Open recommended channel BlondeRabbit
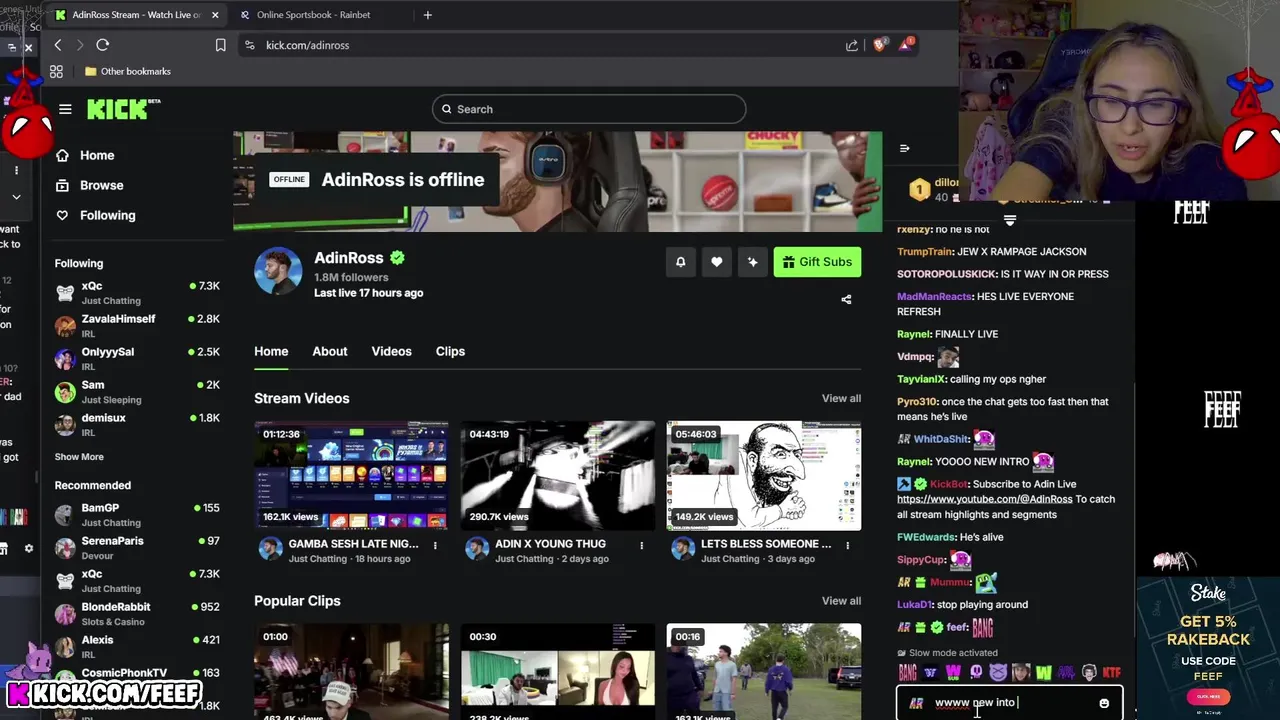Viewport: 1280px width, 720px height. (x=137, y=613)
